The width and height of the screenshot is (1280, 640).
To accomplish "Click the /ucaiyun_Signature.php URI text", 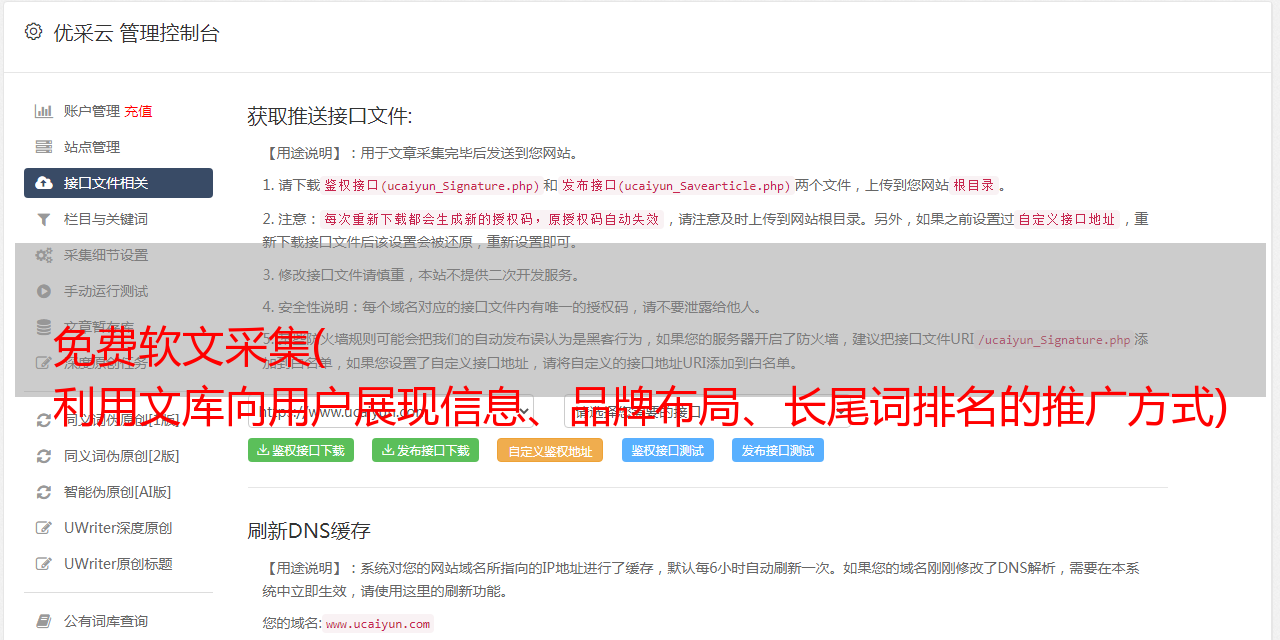I will tap(1054, 340).
